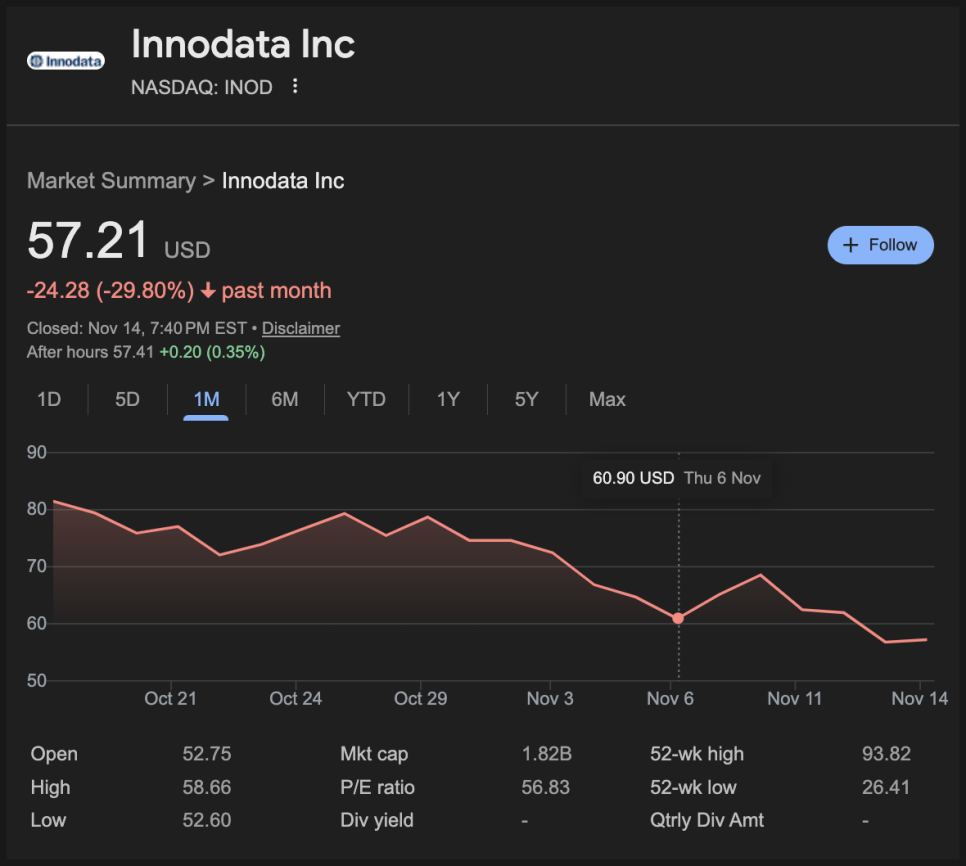The image size is (966, 866).
Task: Switch to YTD chart view
Action: click(x=366, y=399)
